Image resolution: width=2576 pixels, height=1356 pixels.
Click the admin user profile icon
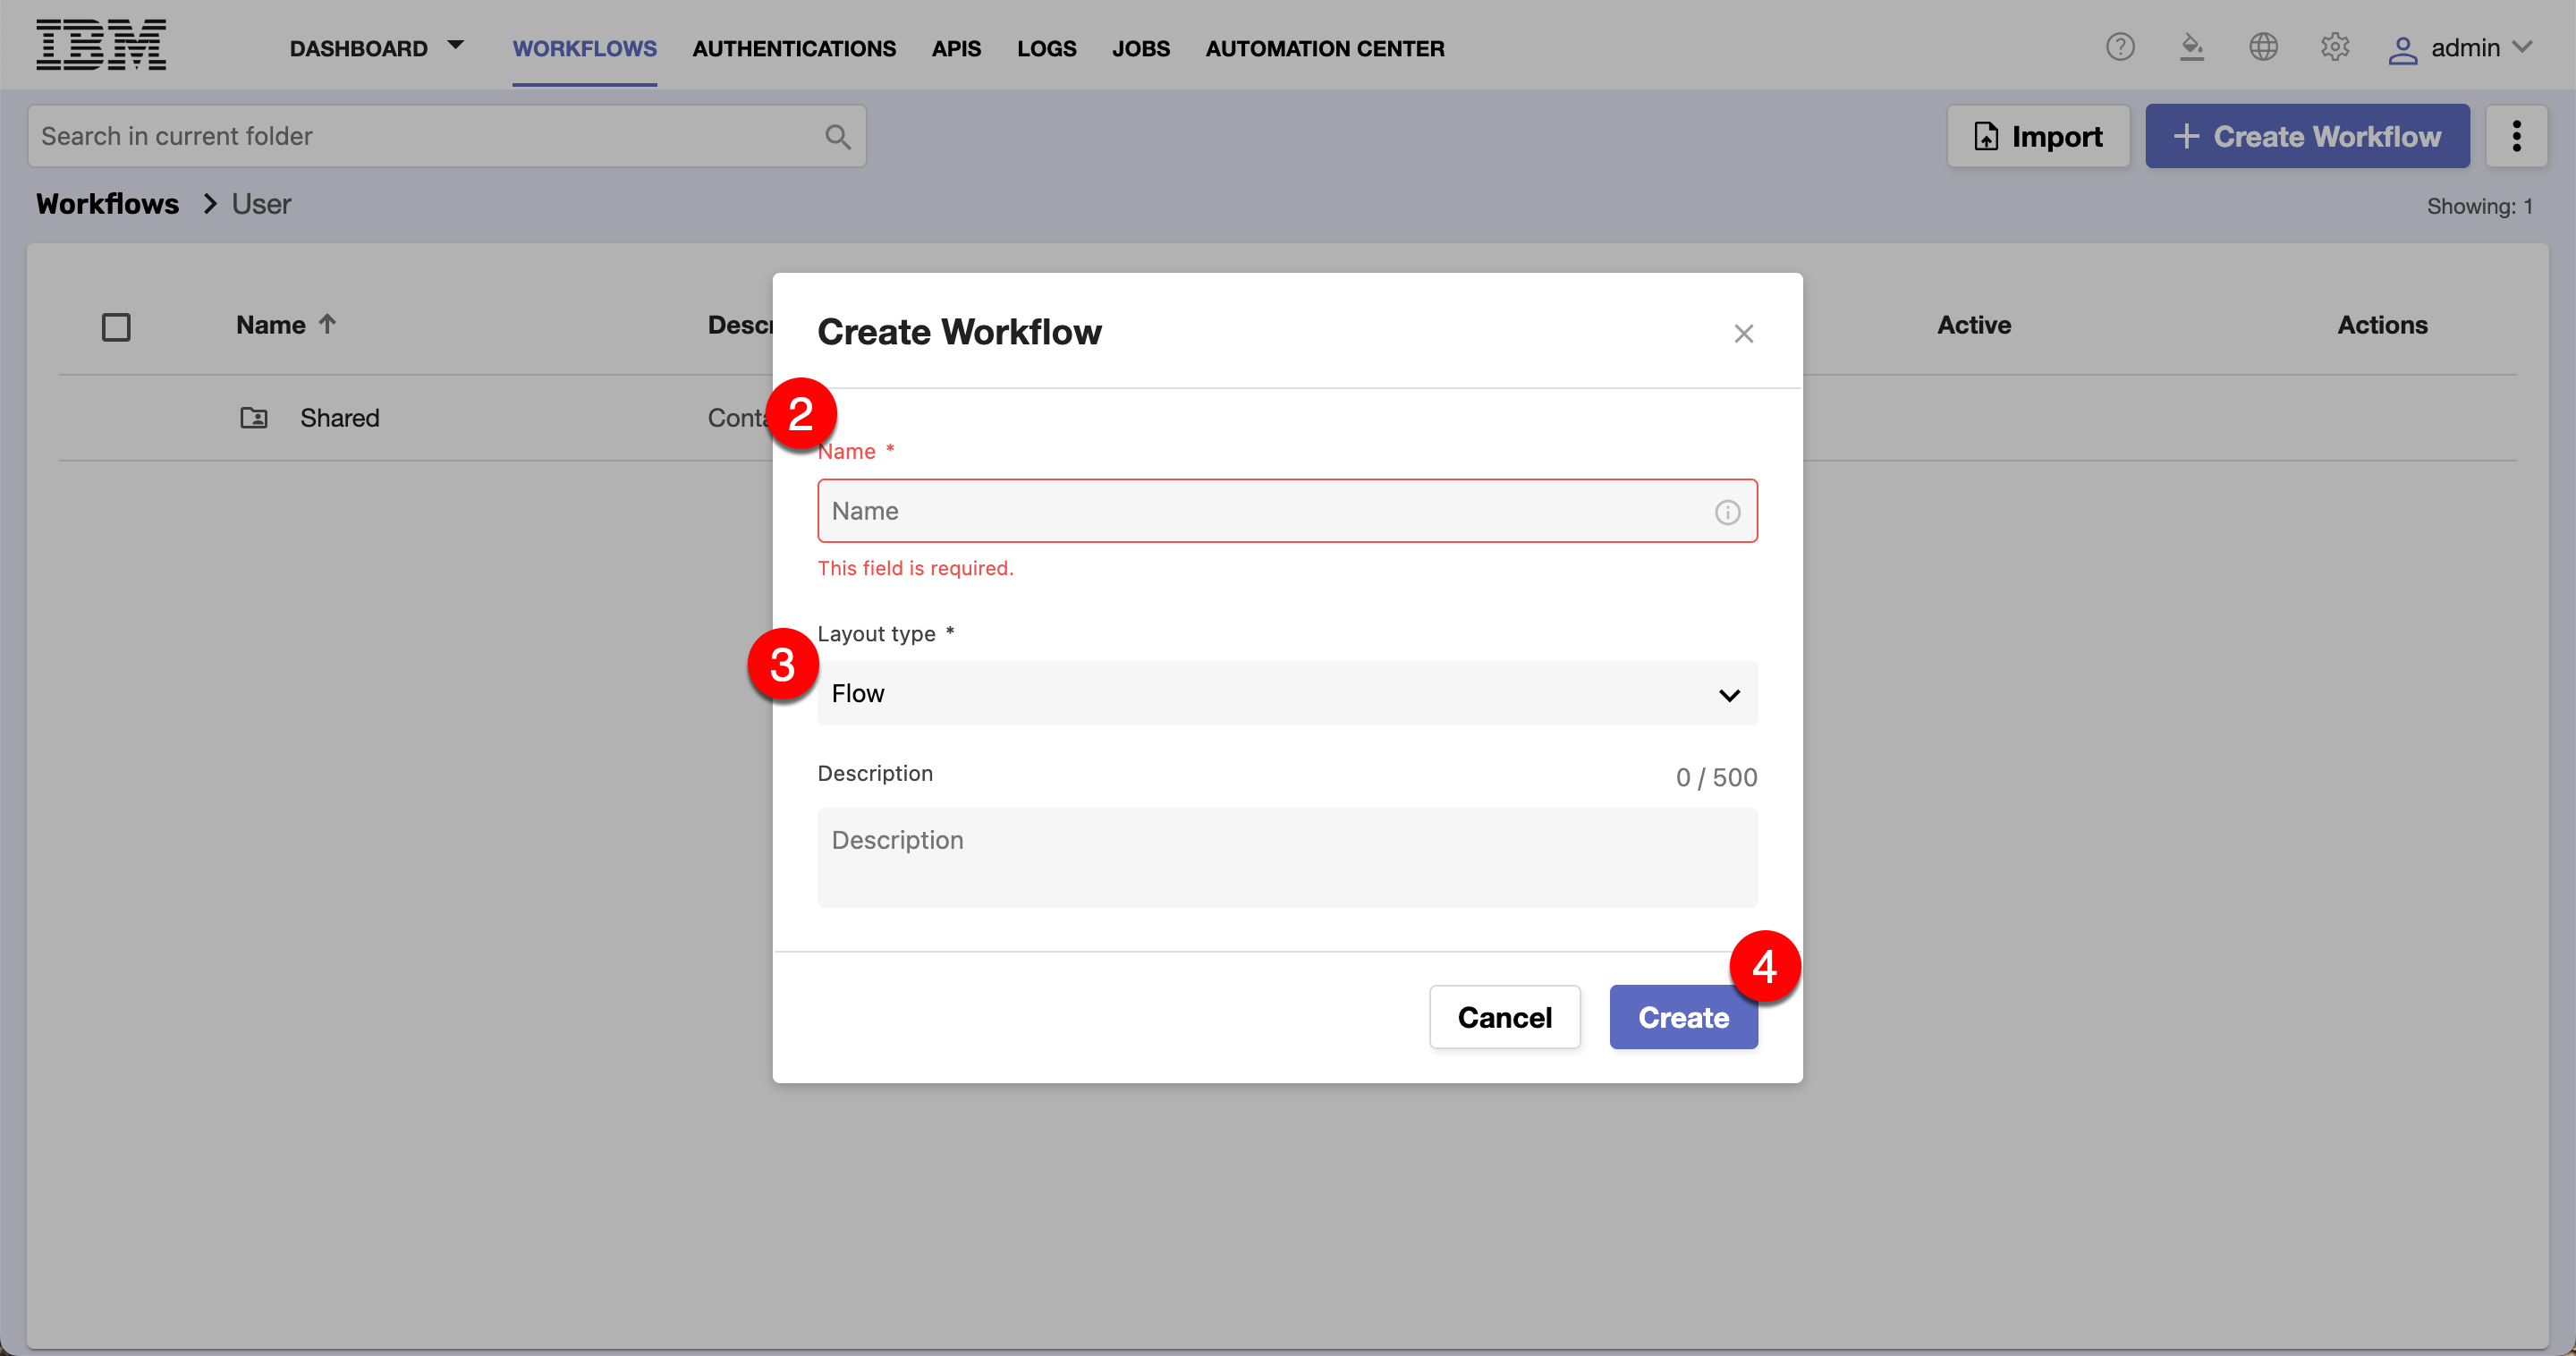click(x=2402, y=49)
